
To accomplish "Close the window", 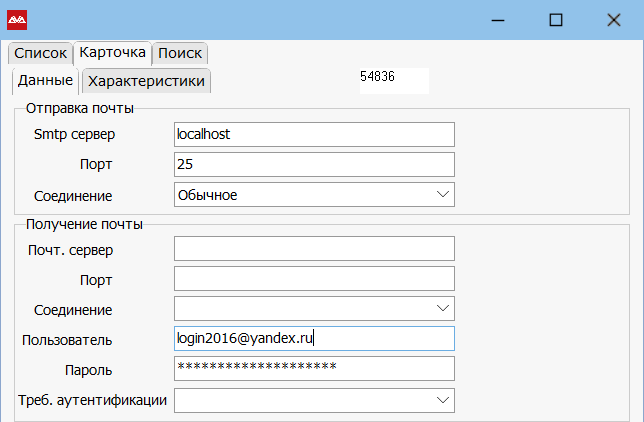I will click(613, 19).
